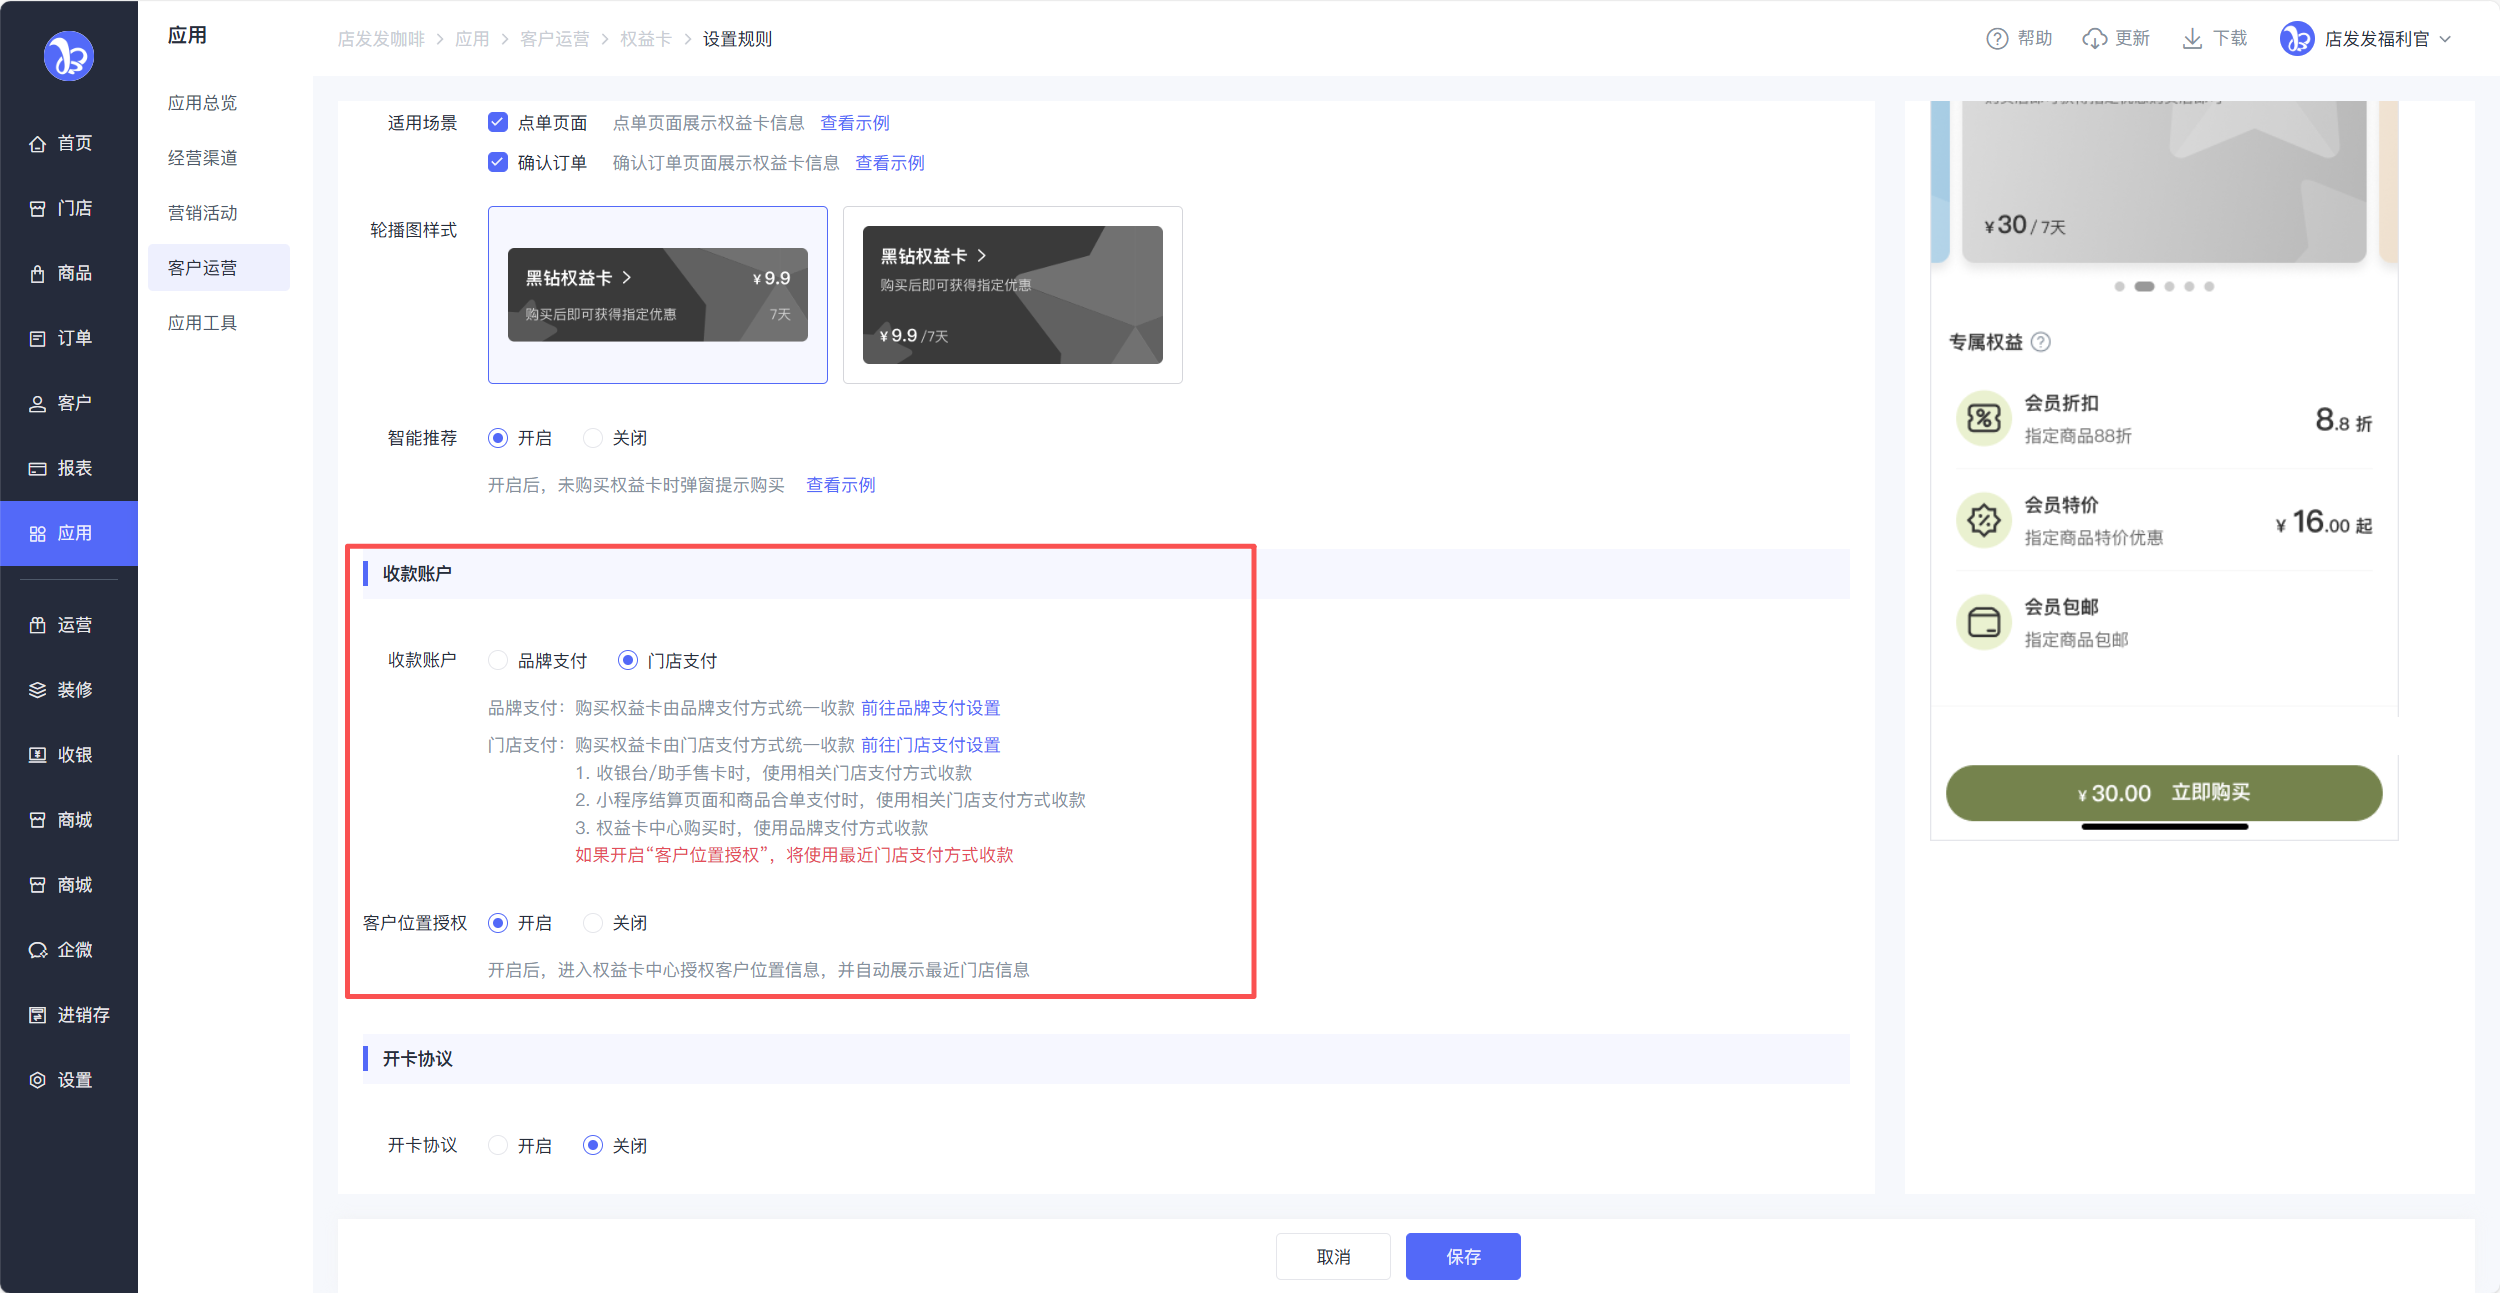Select 品牌支付 radio option
Image resolution: width=2500 pixels, height=1293 pixels.
[498, 661]
